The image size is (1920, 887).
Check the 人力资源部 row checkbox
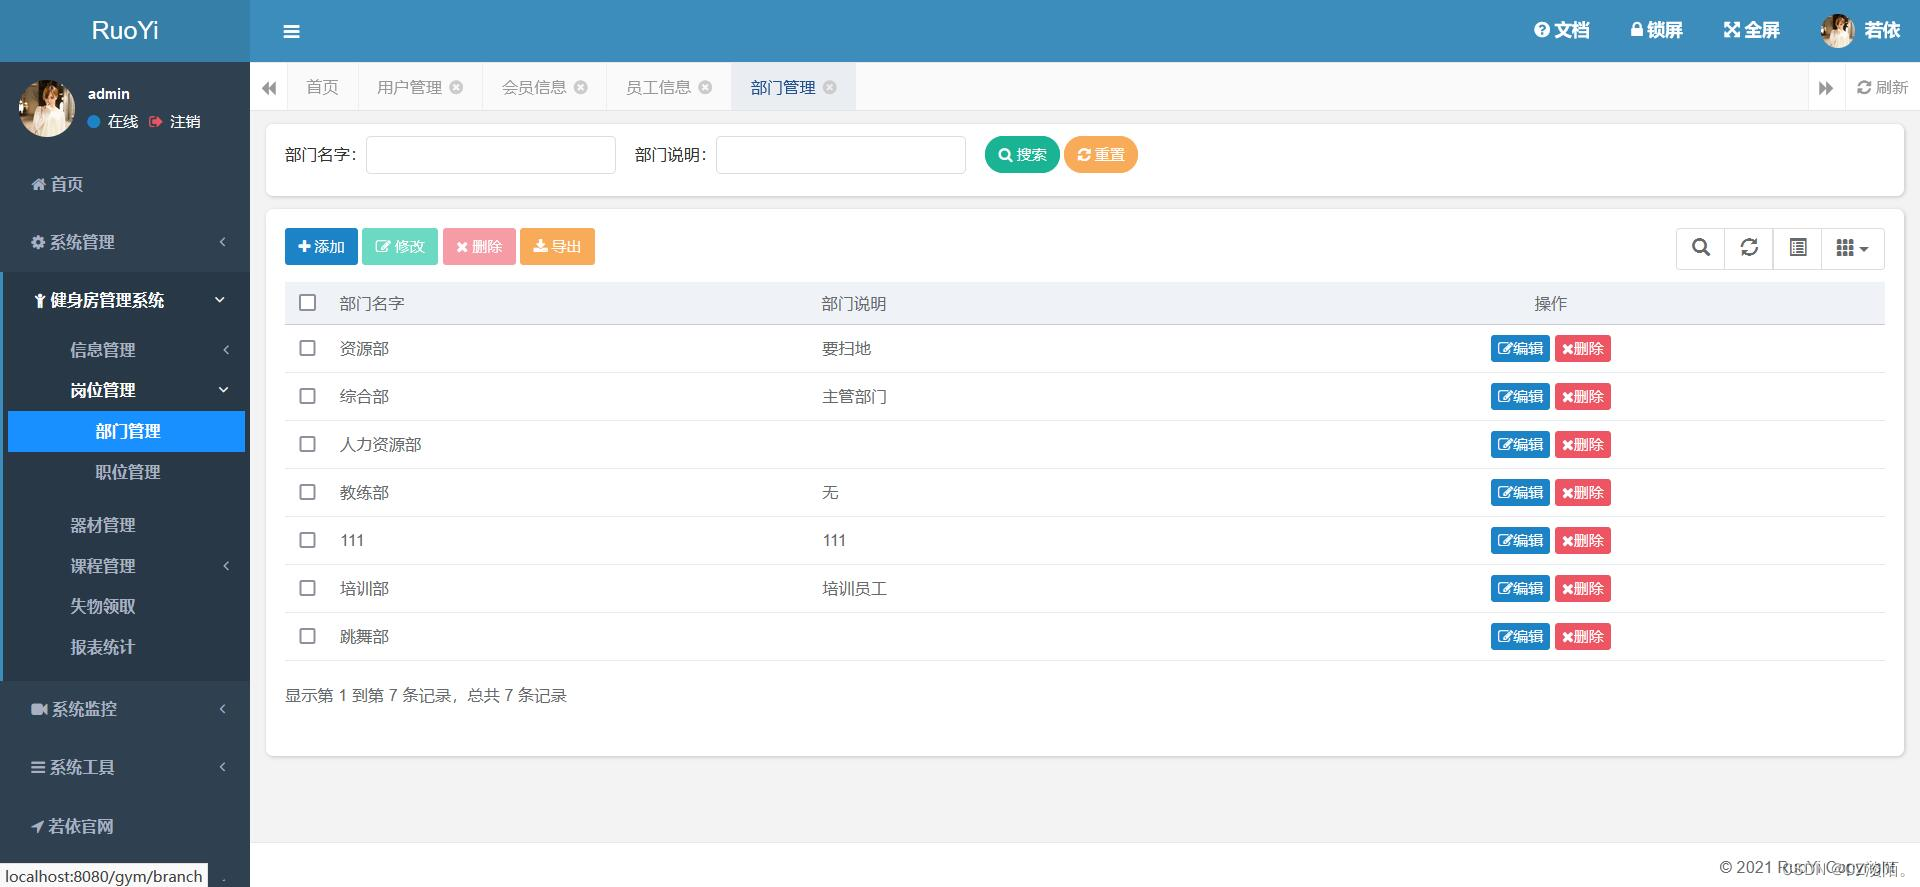point(308,445)
